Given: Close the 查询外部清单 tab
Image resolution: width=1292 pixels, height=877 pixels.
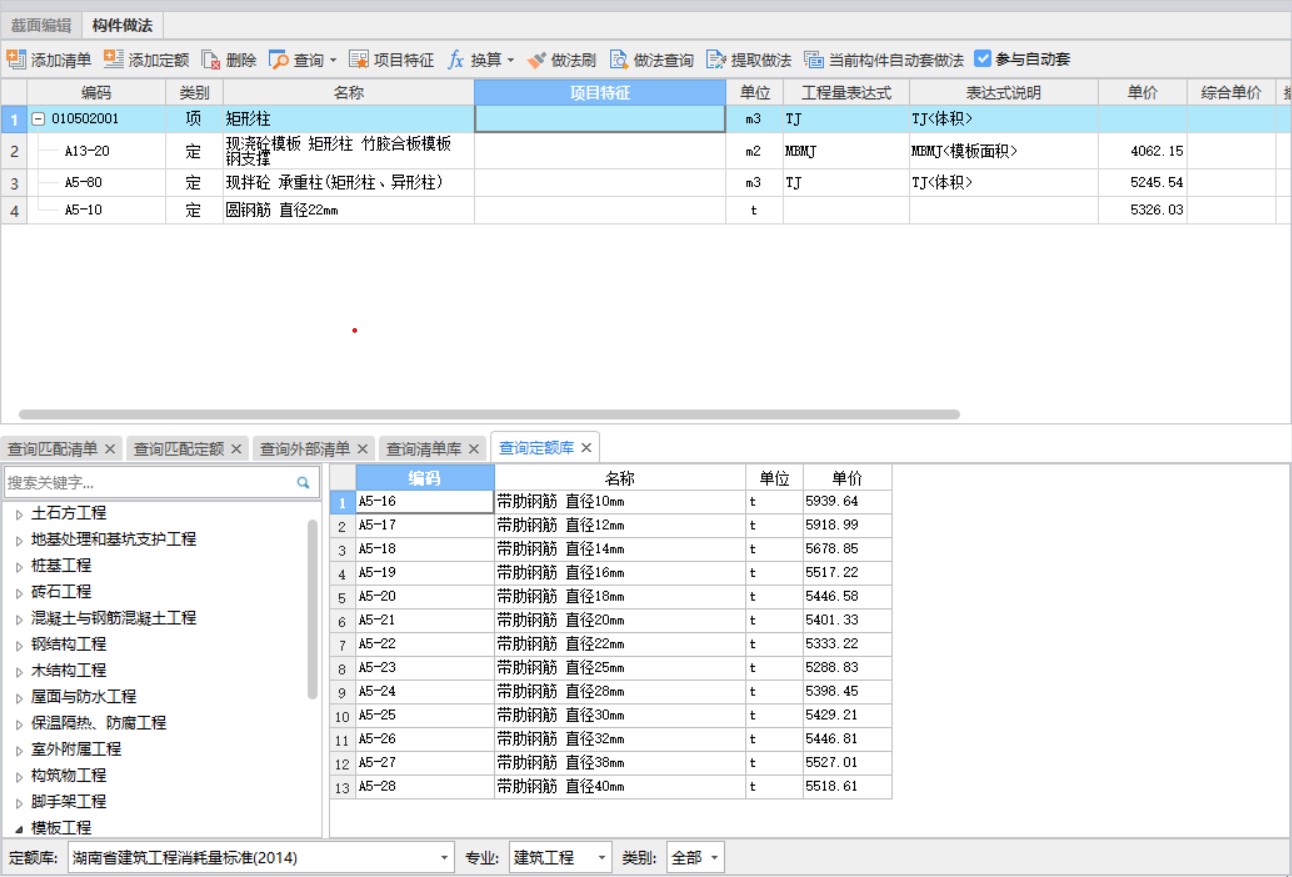Looking at the screenshot, I should point(362,449).
